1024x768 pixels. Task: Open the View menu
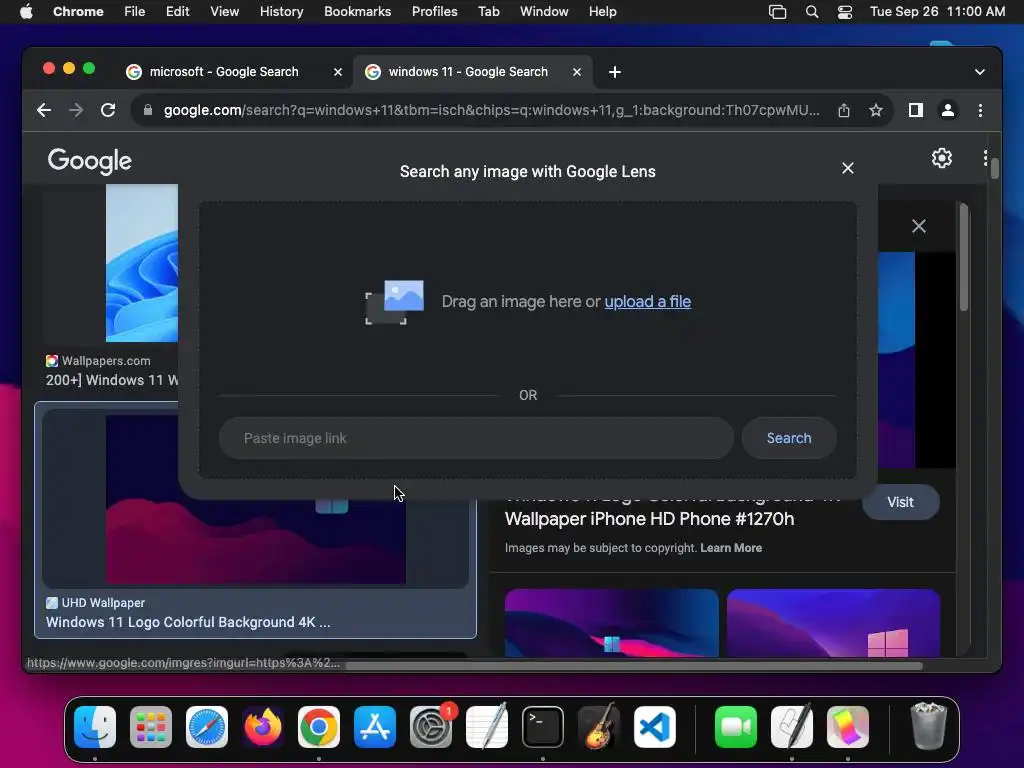(x=225, y=12)
